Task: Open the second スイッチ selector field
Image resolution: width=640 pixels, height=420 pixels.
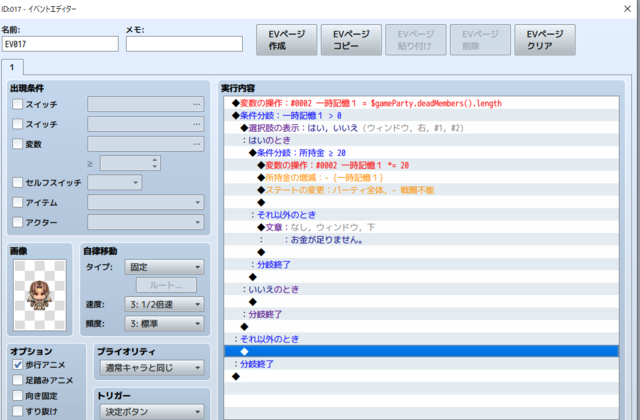Action: pyautogui.click(x=146, y=124)
